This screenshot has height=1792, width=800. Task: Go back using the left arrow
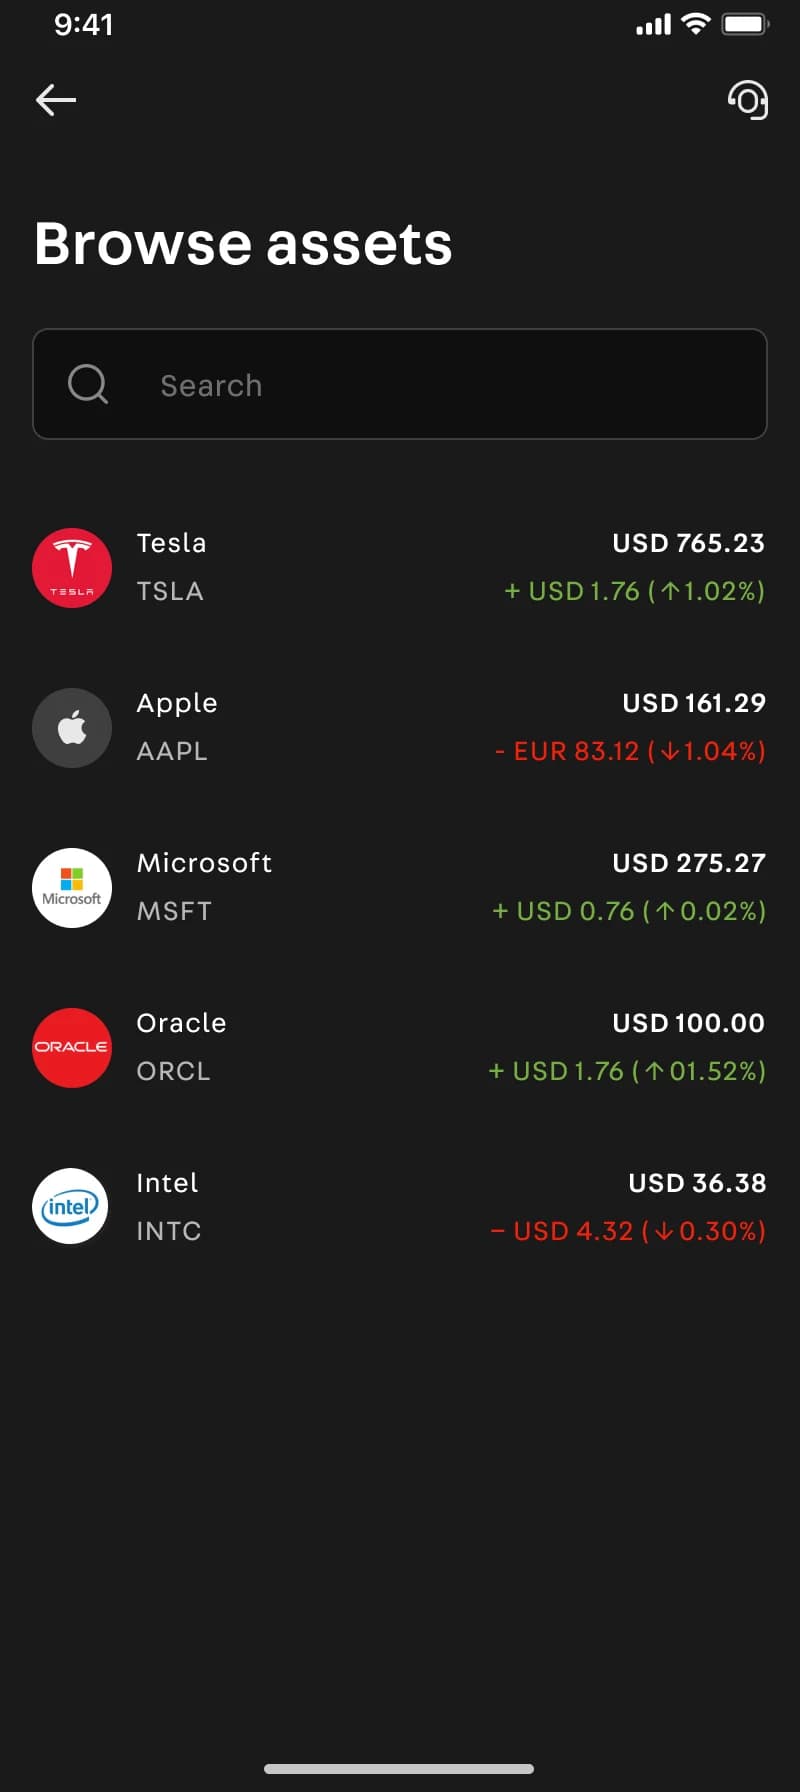point(56,100)
